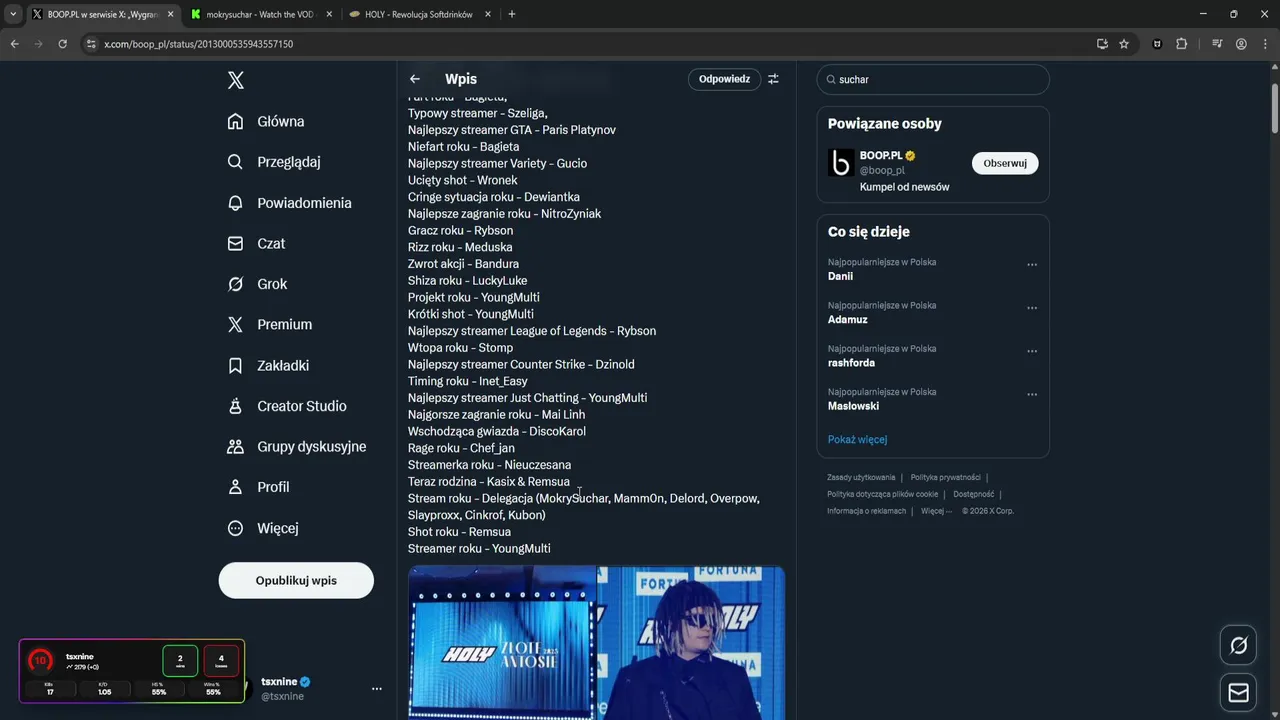
Task: Open the Więcej circle icon
Action: click(x=235, y=528)
